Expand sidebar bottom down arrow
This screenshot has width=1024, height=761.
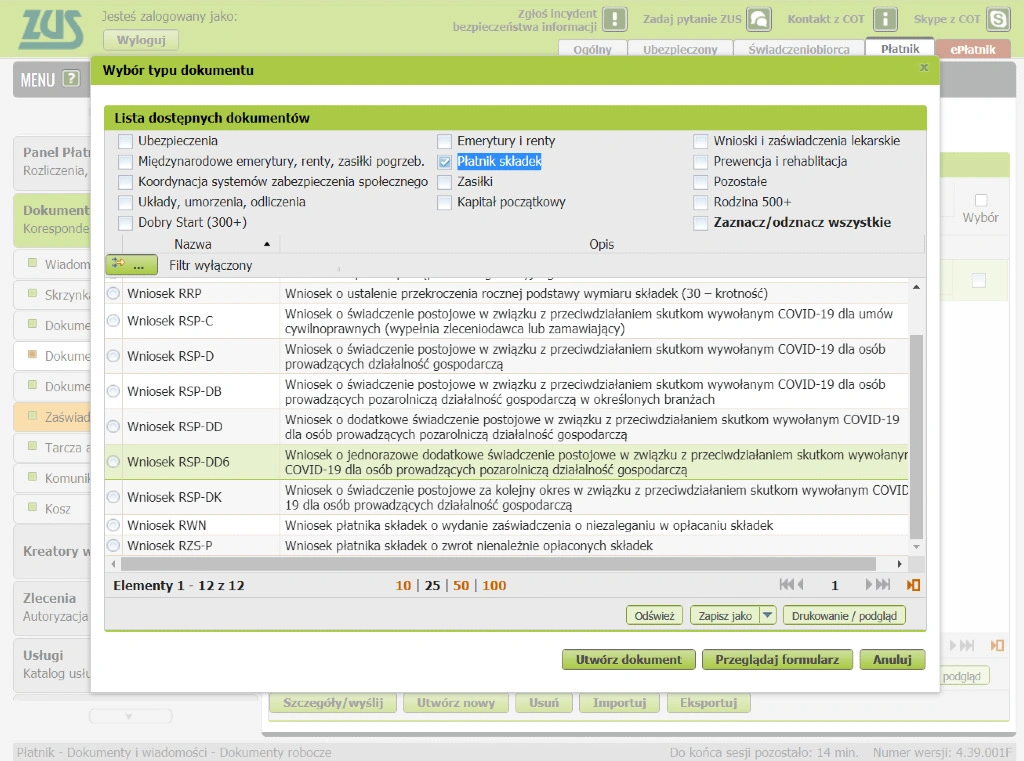click(129, 717)
